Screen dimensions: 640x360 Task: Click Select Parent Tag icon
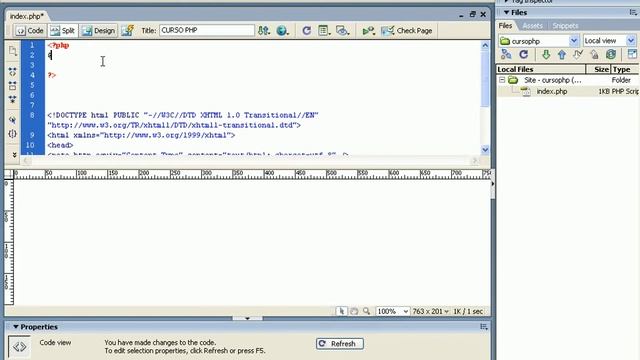point(13,120)
